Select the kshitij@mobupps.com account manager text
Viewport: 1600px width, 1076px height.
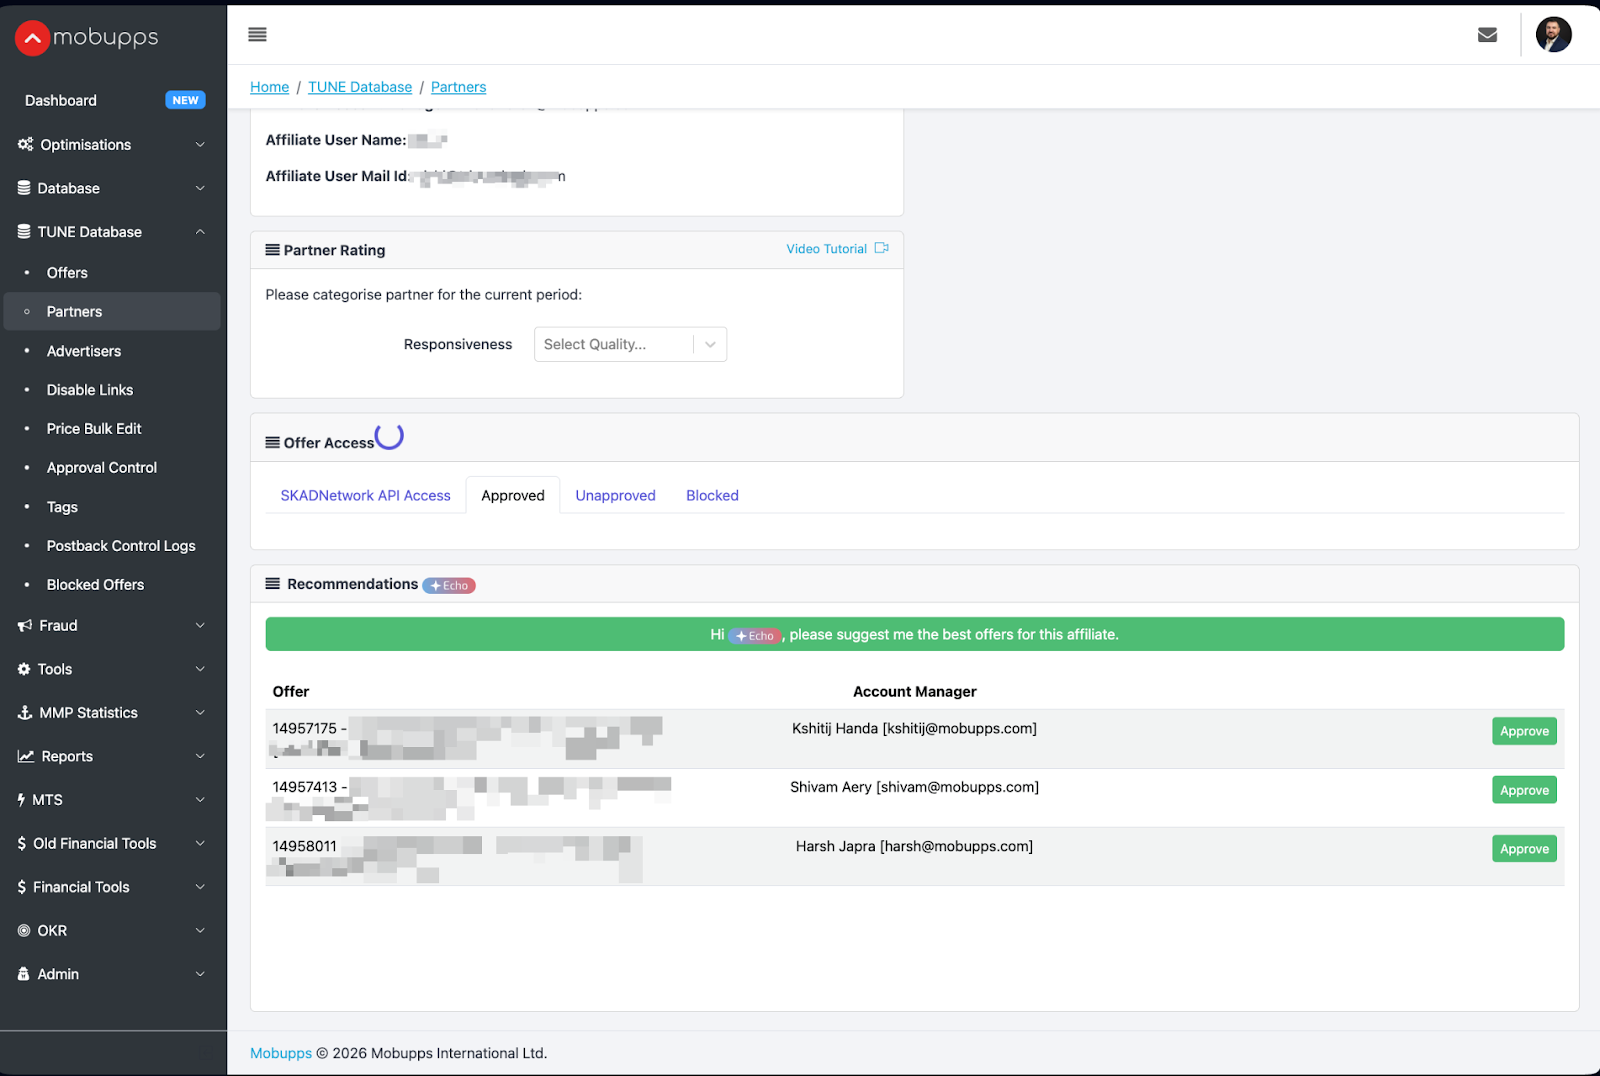960,729
